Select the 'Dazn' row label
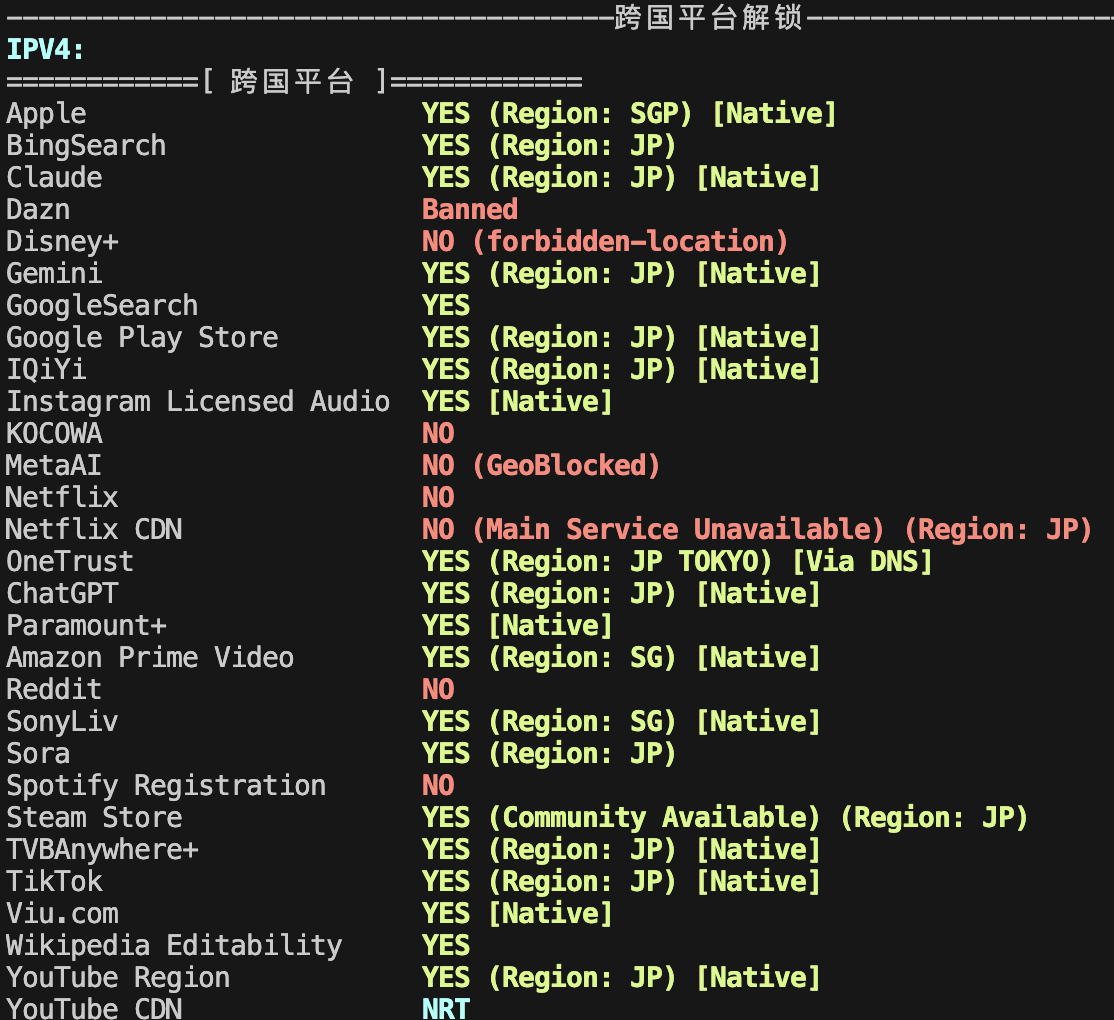The height and width of the screenshot is (1020, 1114). click(38, 210)
